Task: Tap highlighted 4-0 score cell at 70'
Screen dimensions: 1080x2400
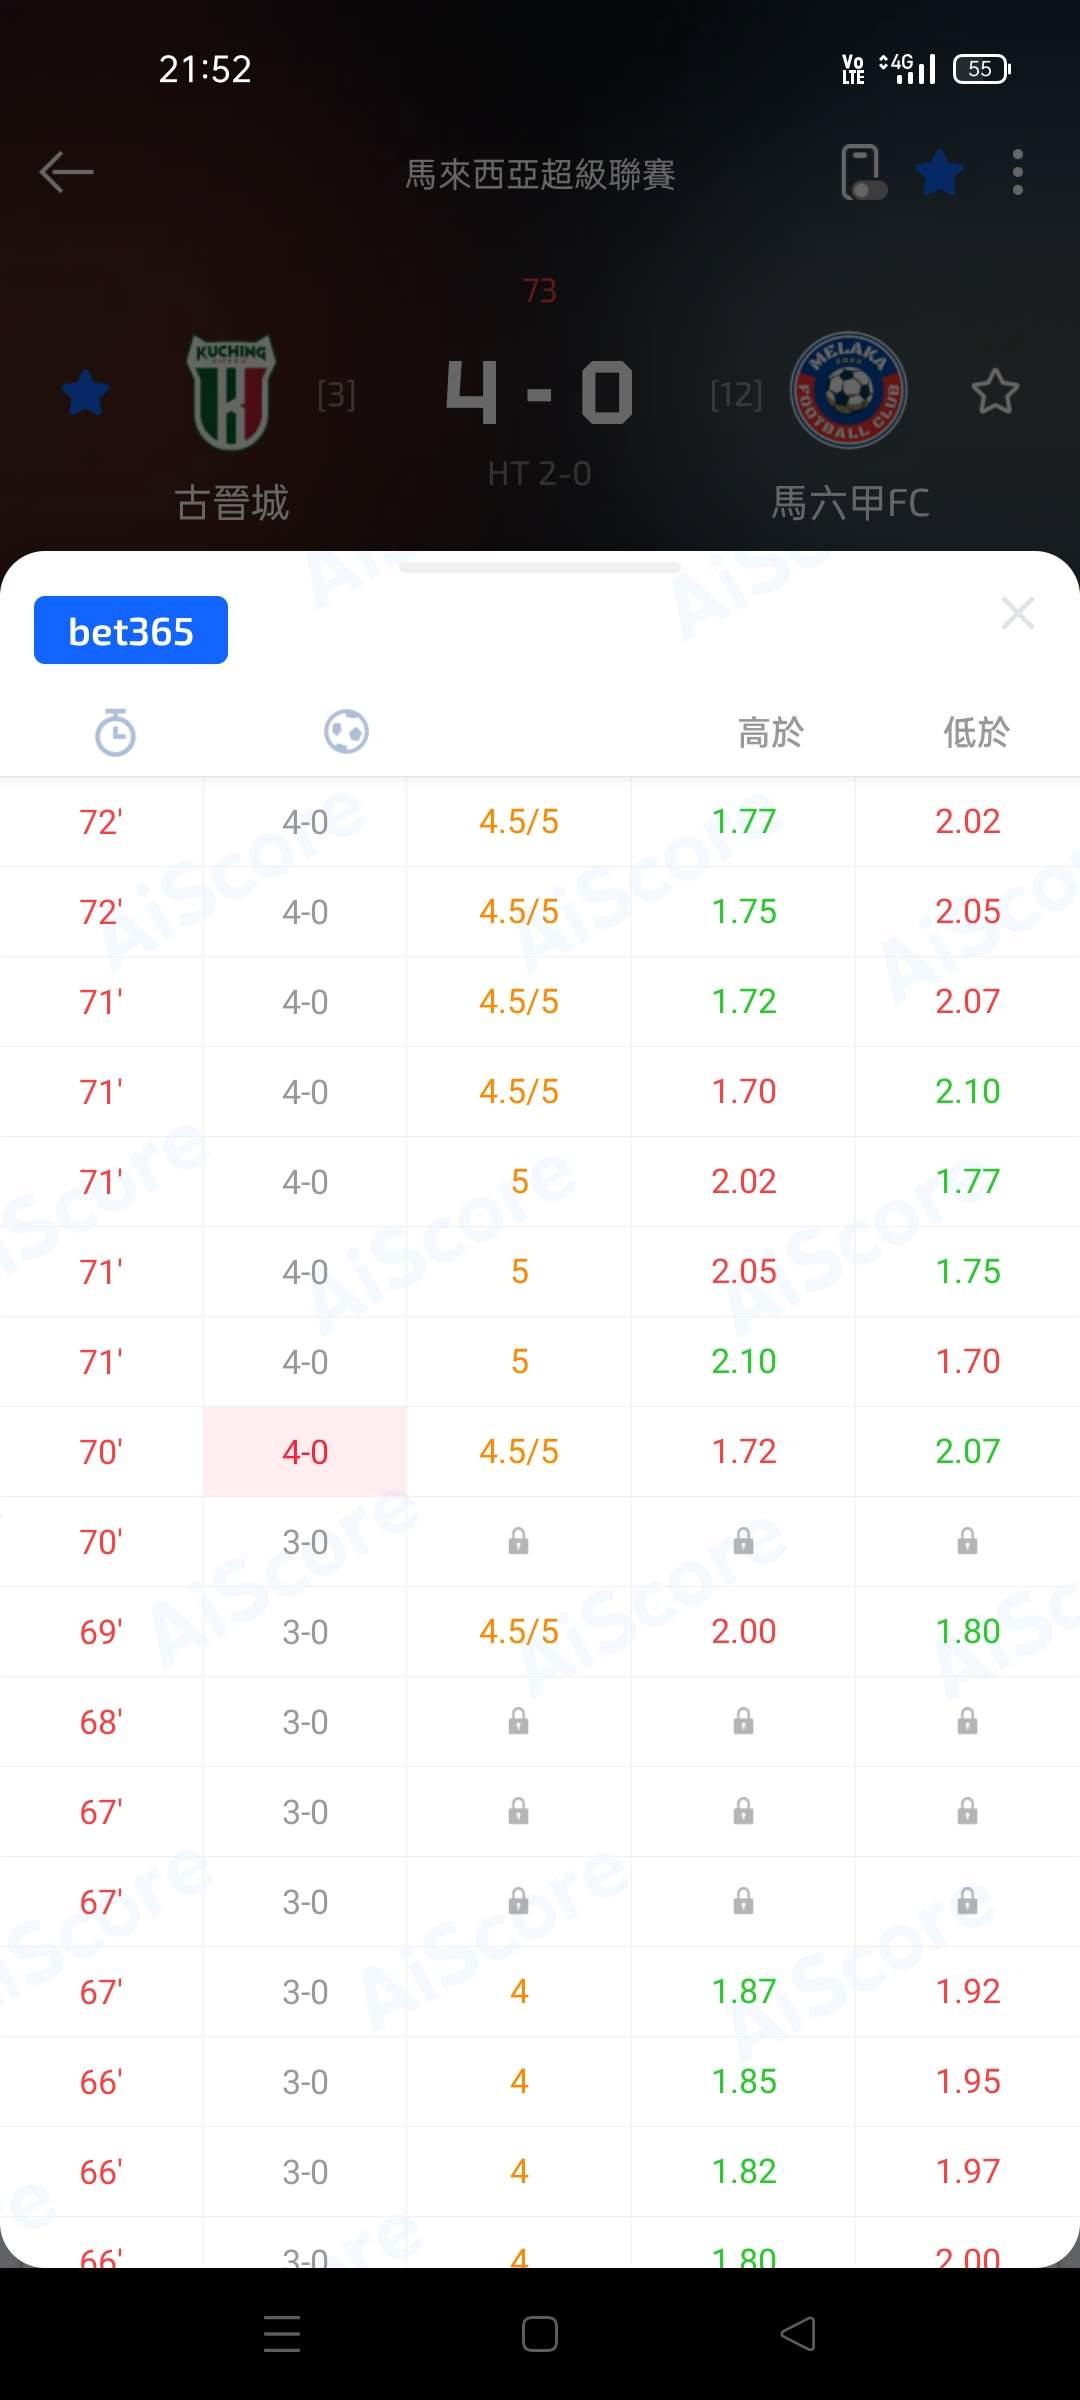Action: [305, 1451]
